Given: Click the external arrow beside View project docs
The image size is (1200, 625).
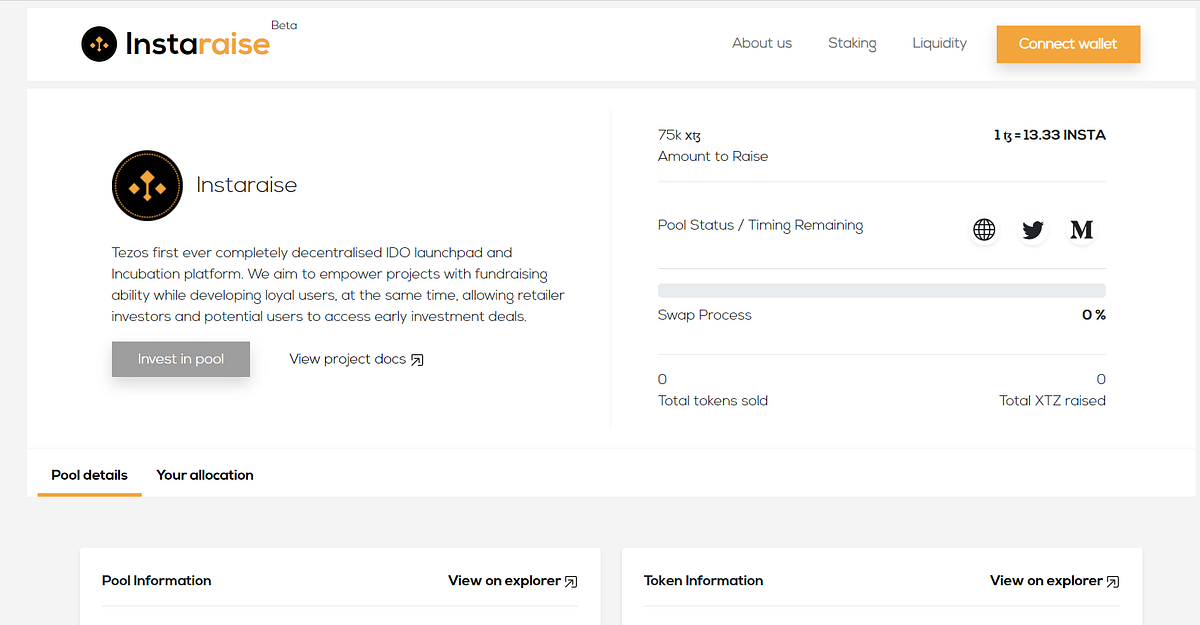Looking at the screenshot, I should (417, 360).
